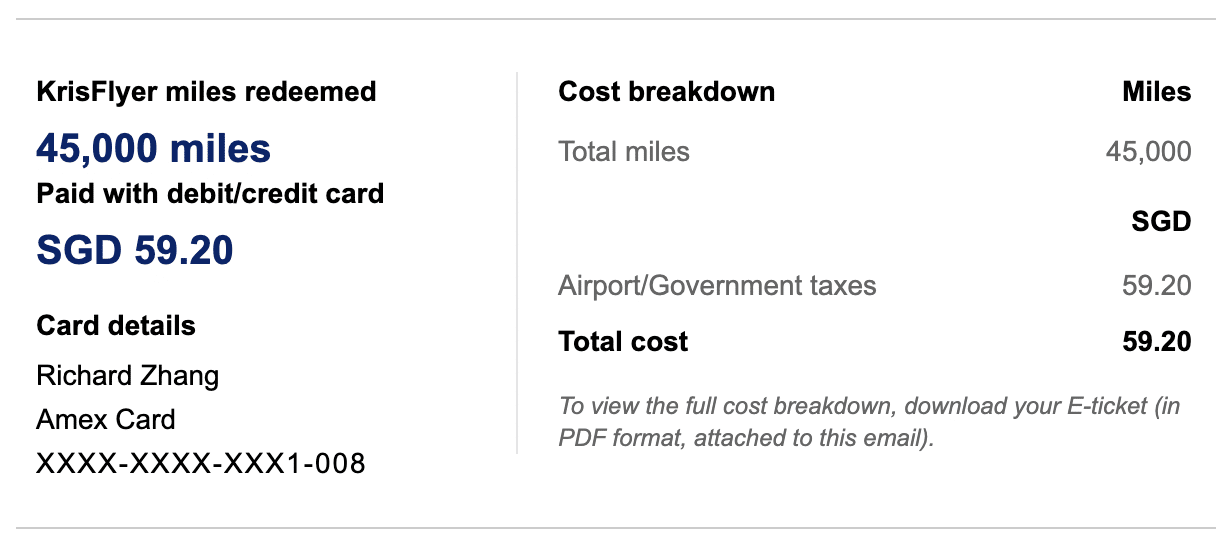The width and height of the screenshot is (1230, 548).
Task: Click the bold "SGD" currency header
Action: 1161,221
